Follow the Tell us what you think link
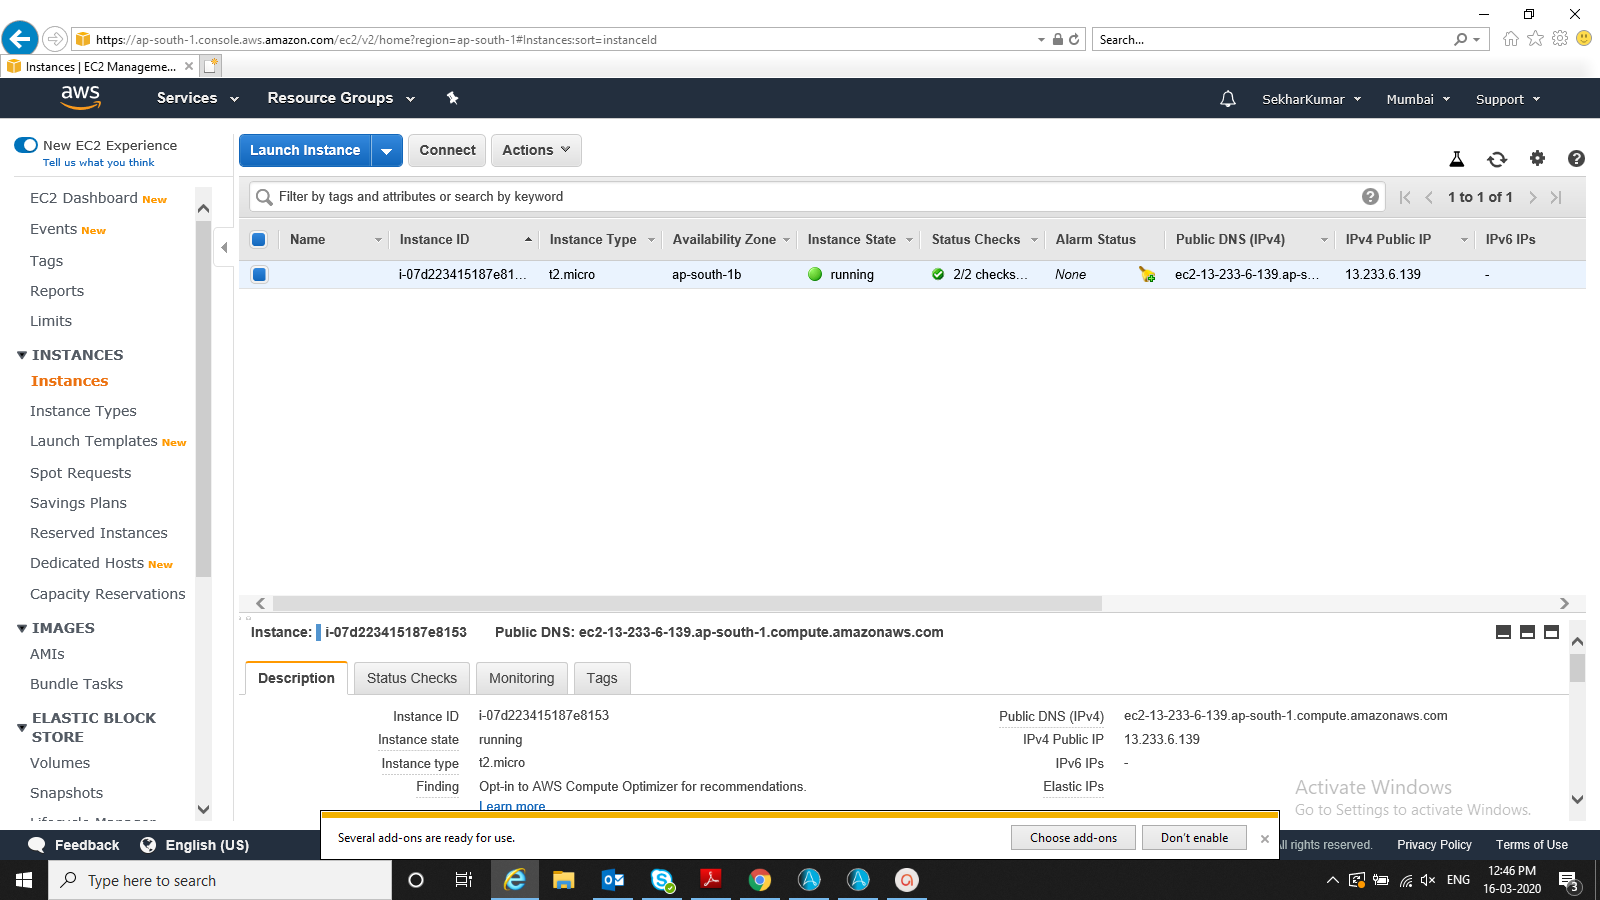The width and height of the screenshot is (1600, 900). click(99, 163)
